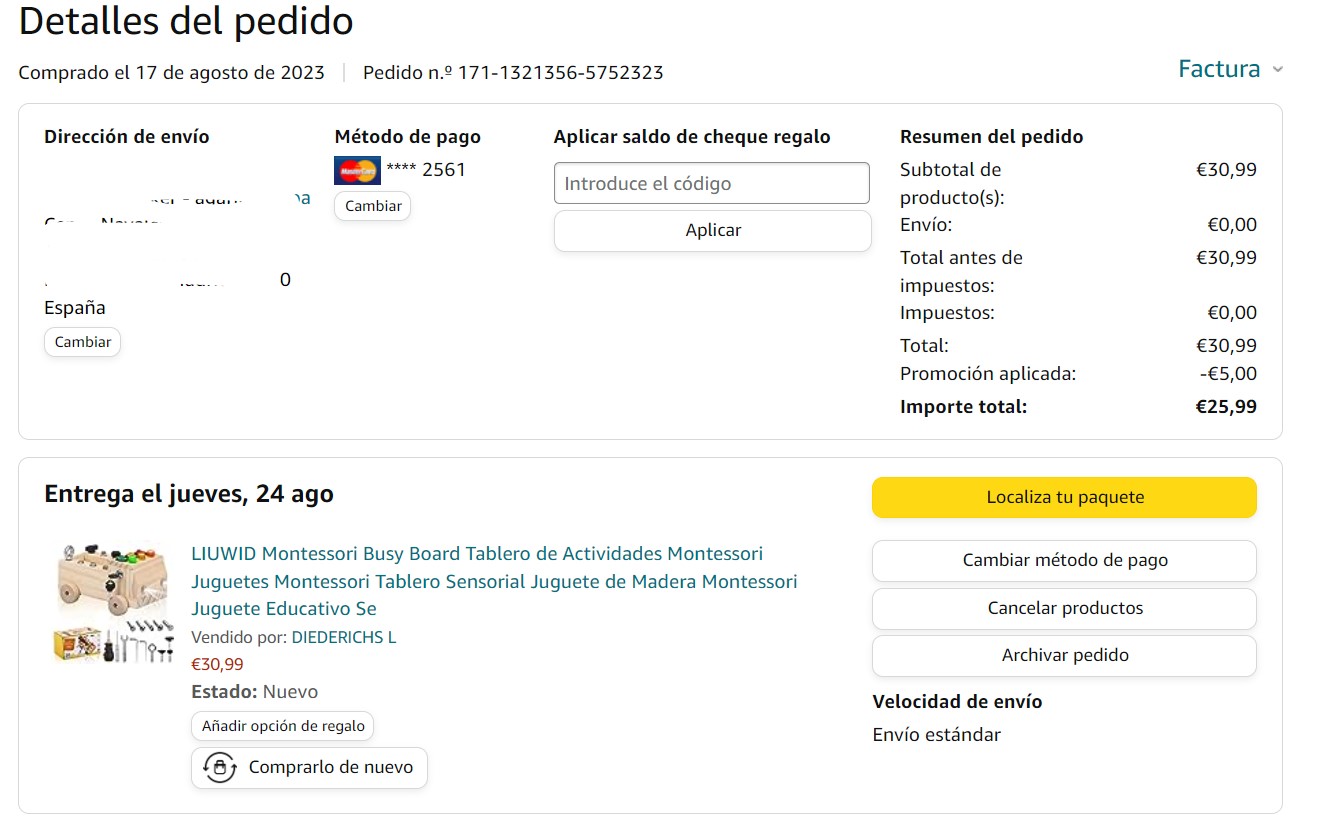Click Añadir opción de regalo button
The width and height of the screenshot is (1337, 820).
click(x=283, y=726)
